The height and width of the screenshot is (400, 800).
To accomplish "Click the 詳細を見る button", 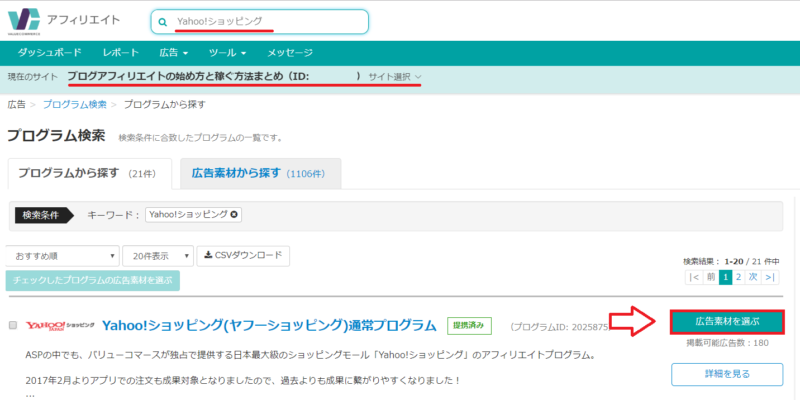I will [727, 374].
